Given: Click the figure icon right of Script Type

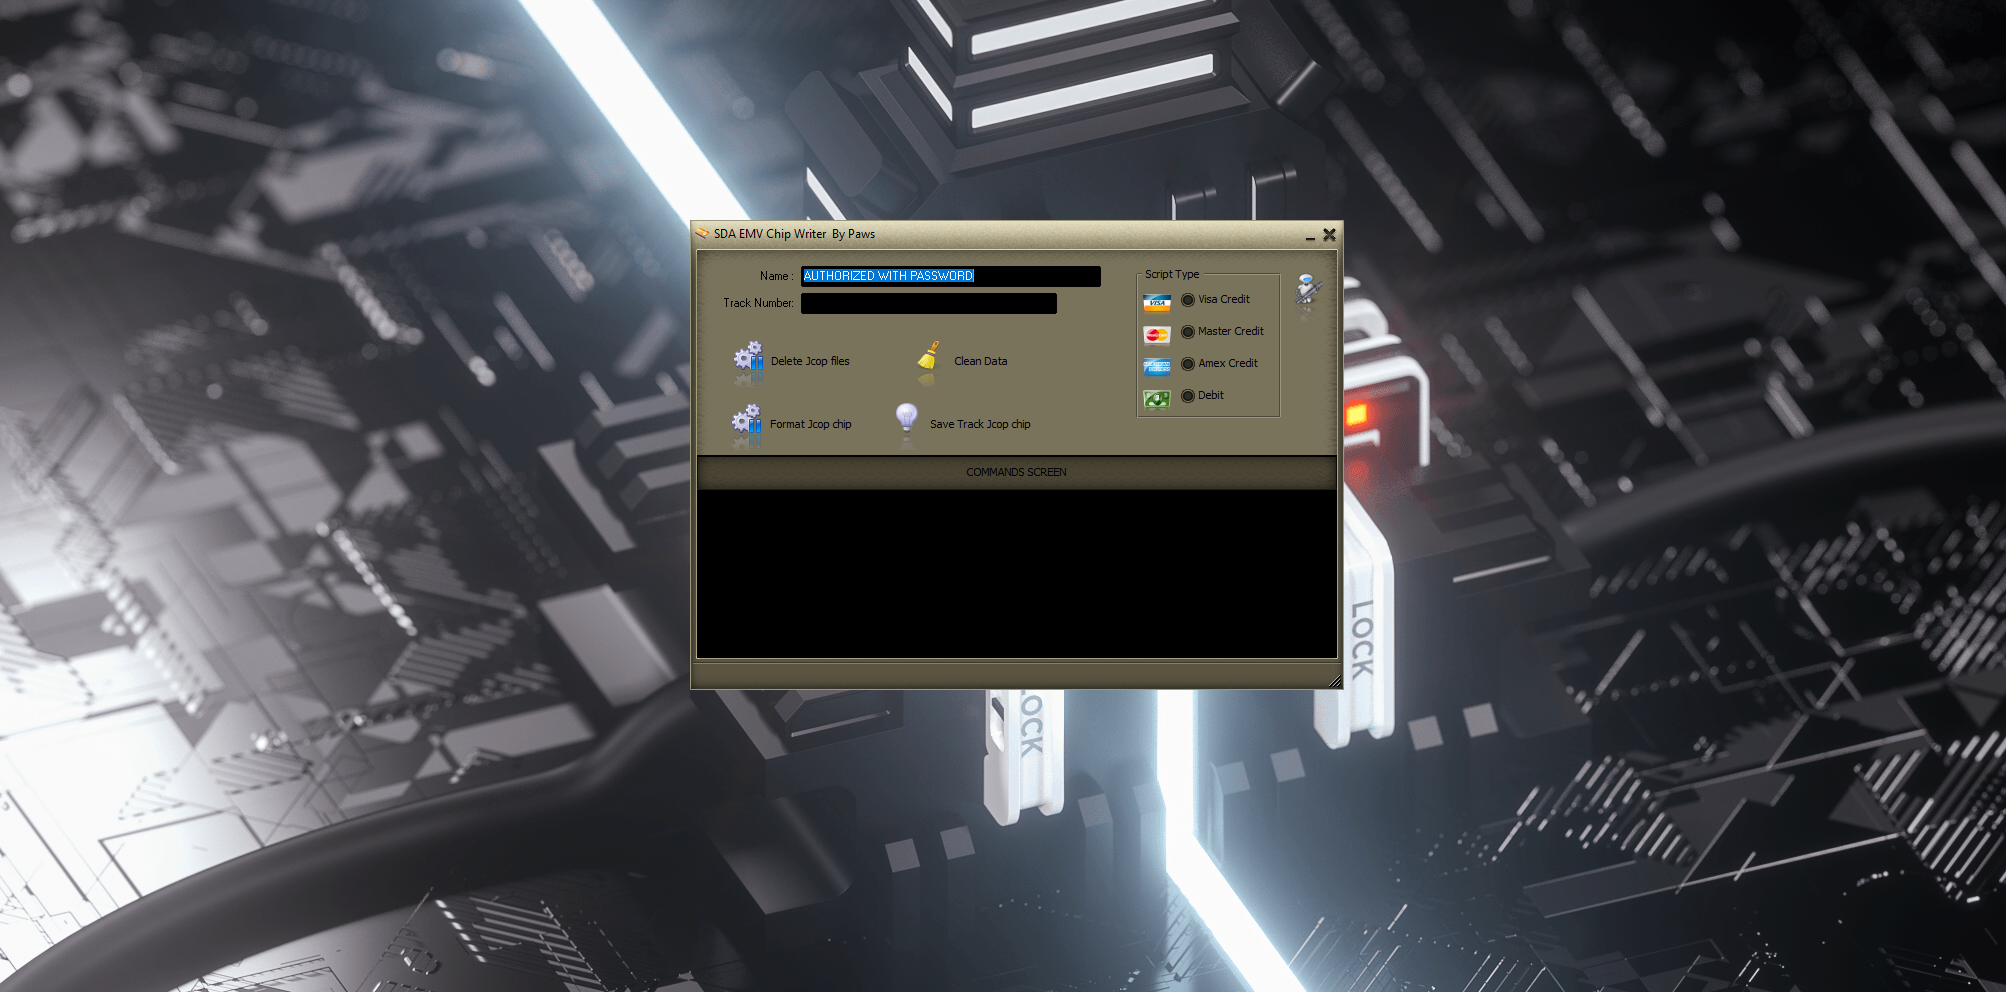Looking at the screenshot, I should pyautogui.click(x=1307, y=289).
